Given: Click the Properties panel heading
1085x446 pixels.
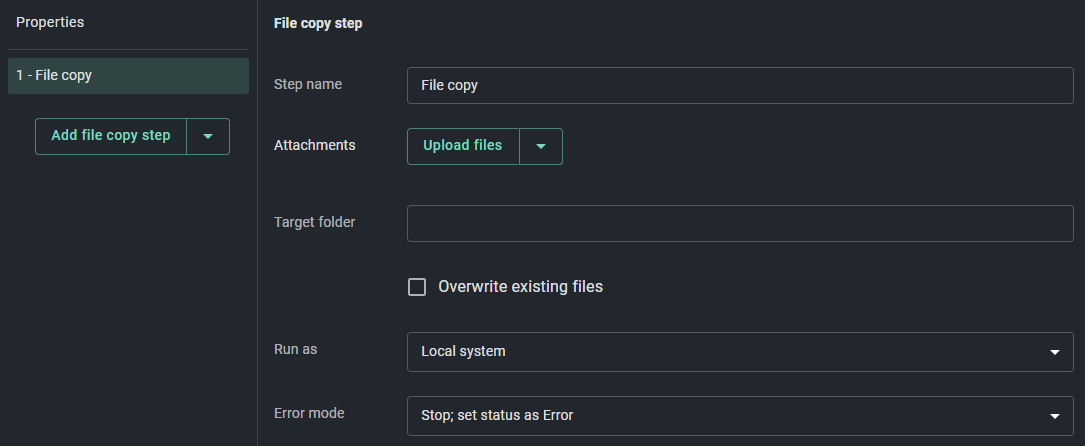Looking at the screenshot, I should 50,22.
